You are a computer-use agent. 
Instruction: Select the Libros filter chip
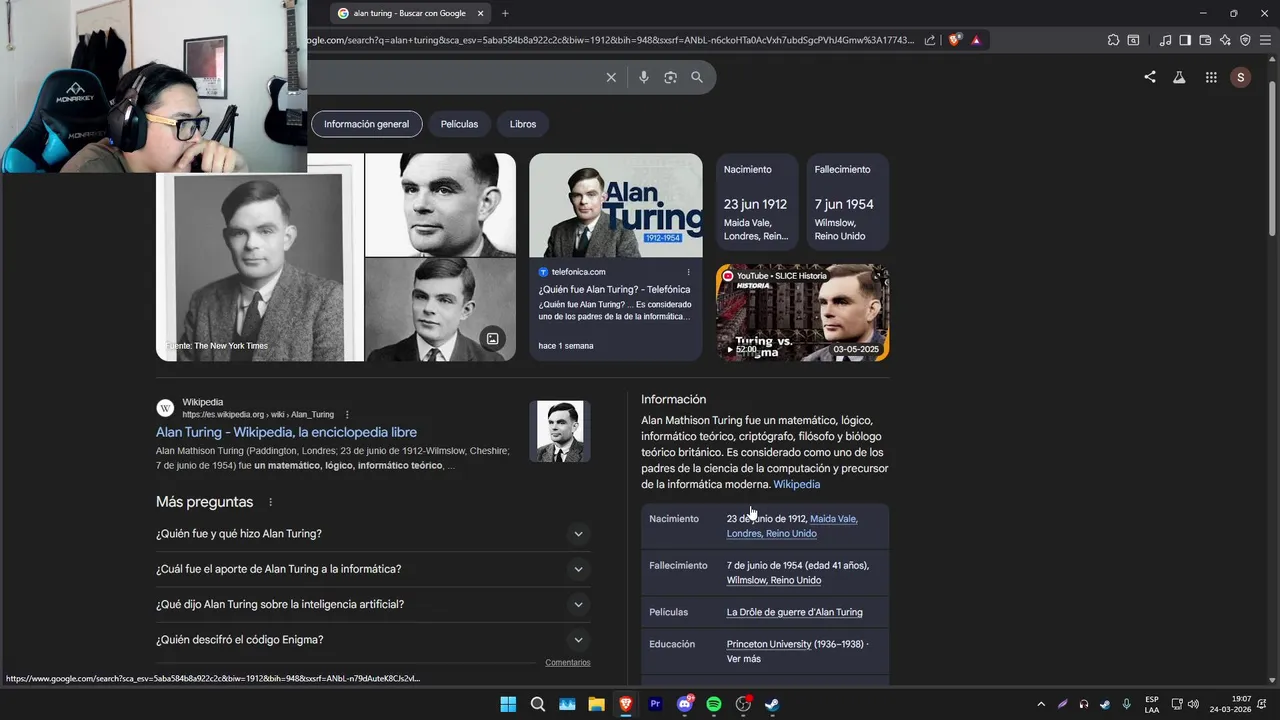coord(523,124)
